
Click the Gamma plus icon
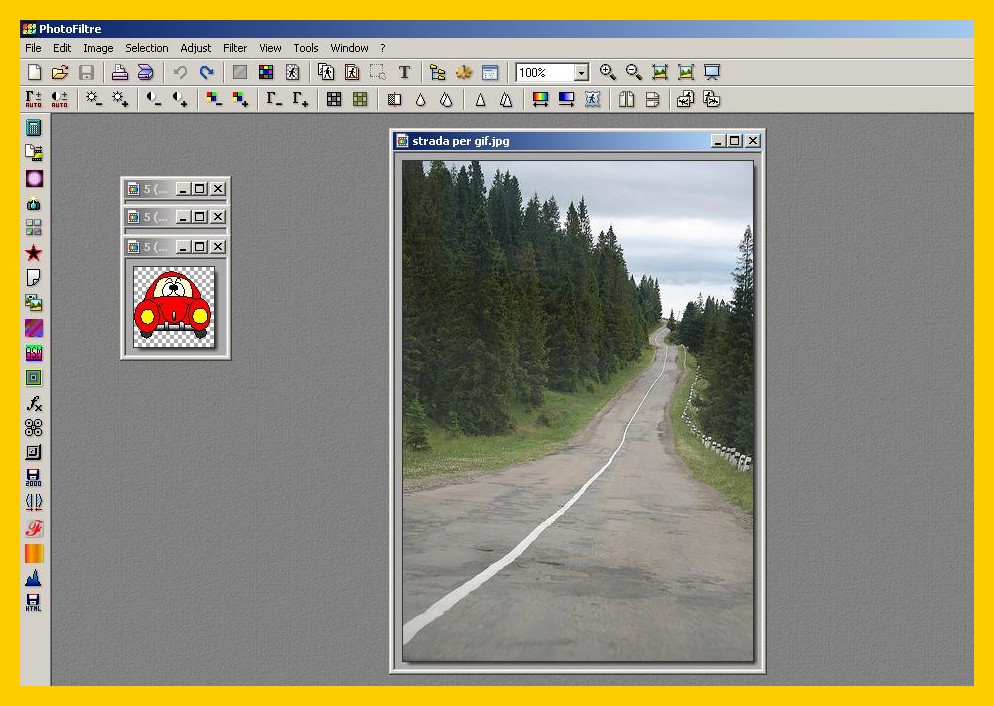[300, 99]
